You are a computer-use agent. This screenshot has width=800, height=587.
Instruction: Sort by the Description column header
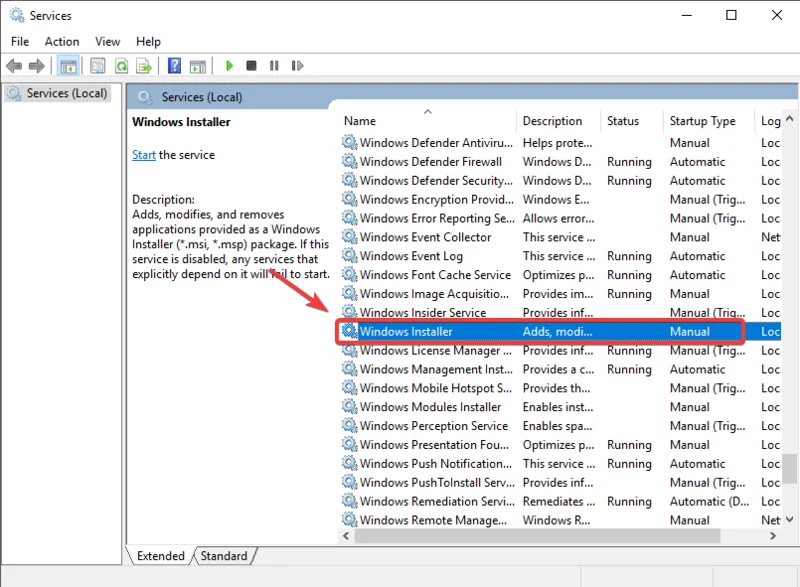559,121
